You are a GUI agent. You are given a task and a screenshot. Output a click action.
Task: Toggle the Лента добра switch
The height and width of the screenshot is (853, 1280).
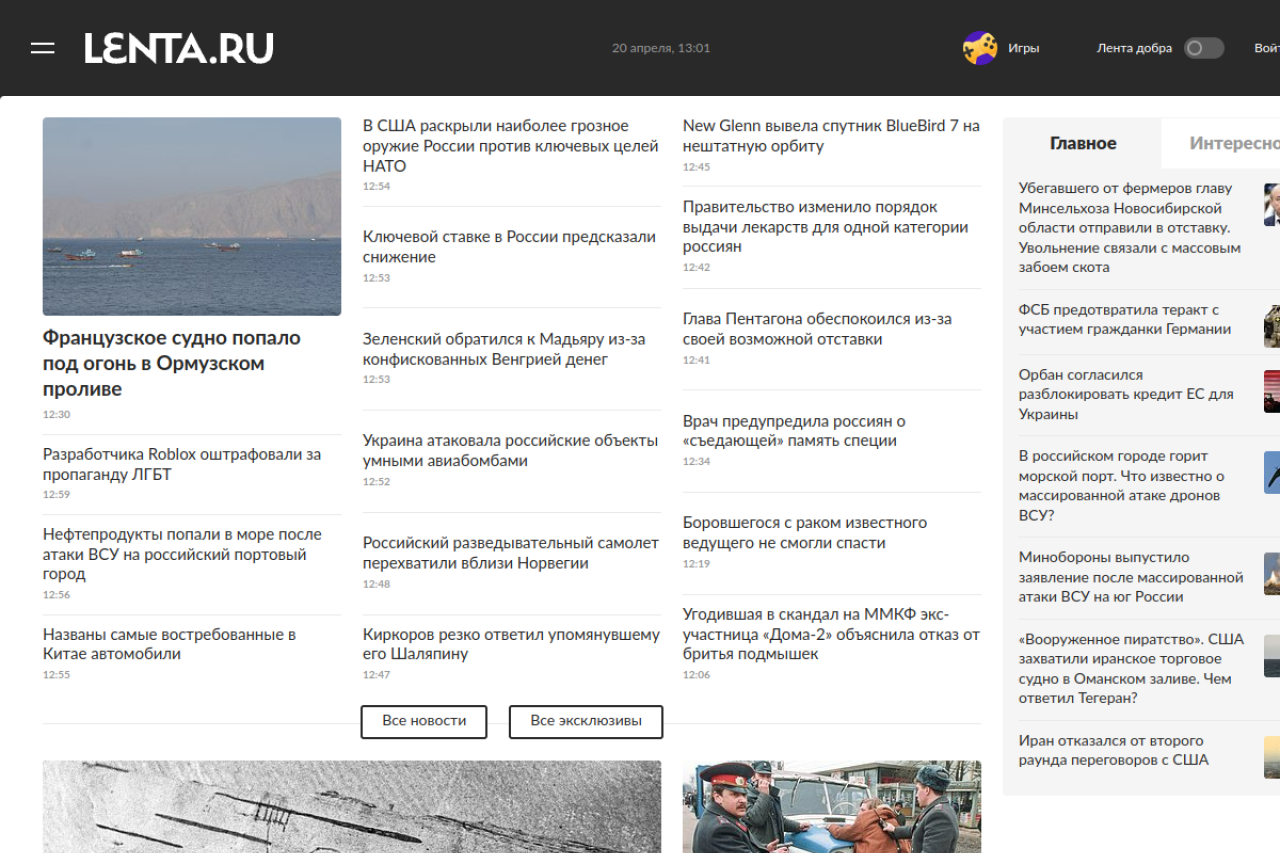coord(1203,48)
